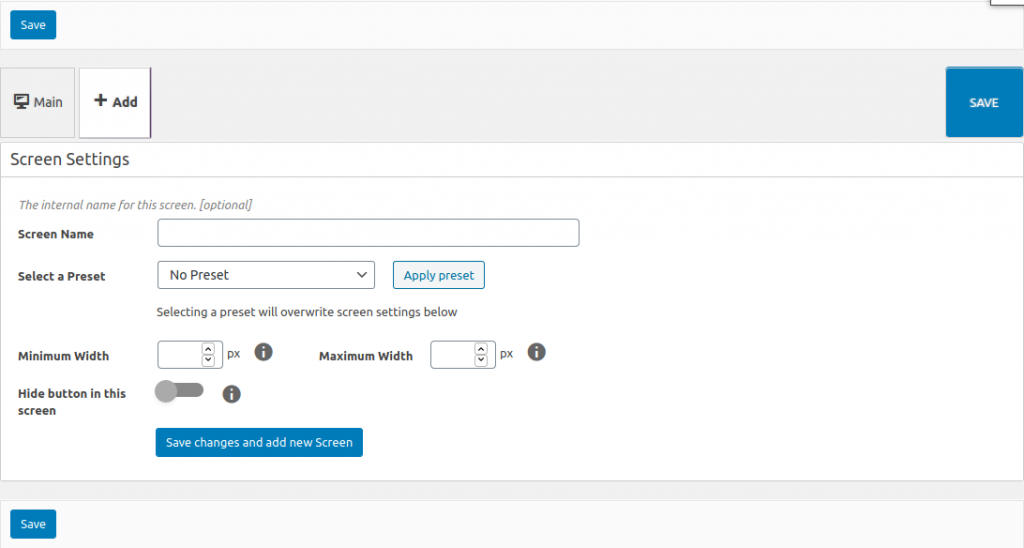1024x548 pixels.
Task: Click inside the Maximum Width number field
Action: click(452, 355)
